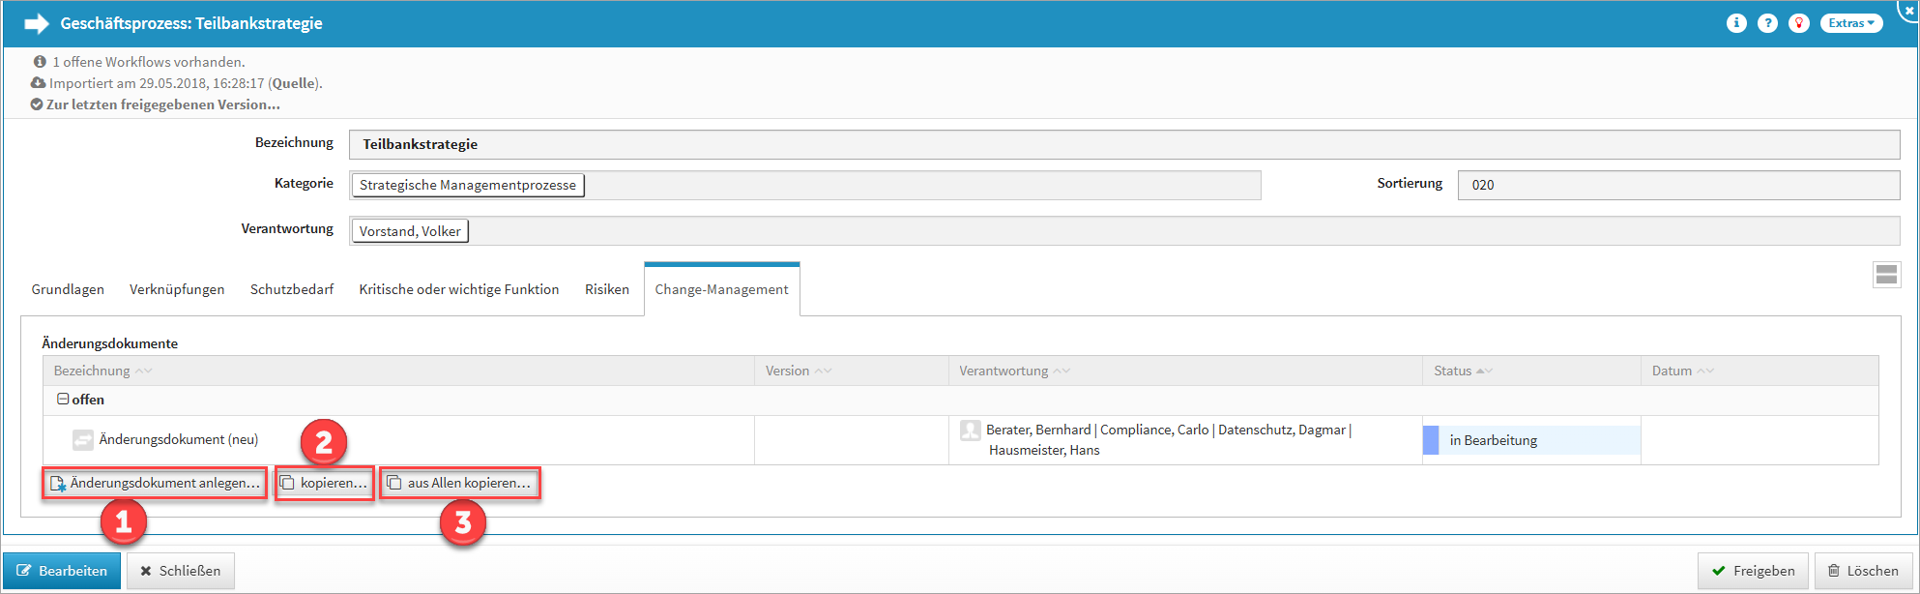Open the Schutzbedarf tab
This screenshot has height=594, width=1920.
point(292,289)
